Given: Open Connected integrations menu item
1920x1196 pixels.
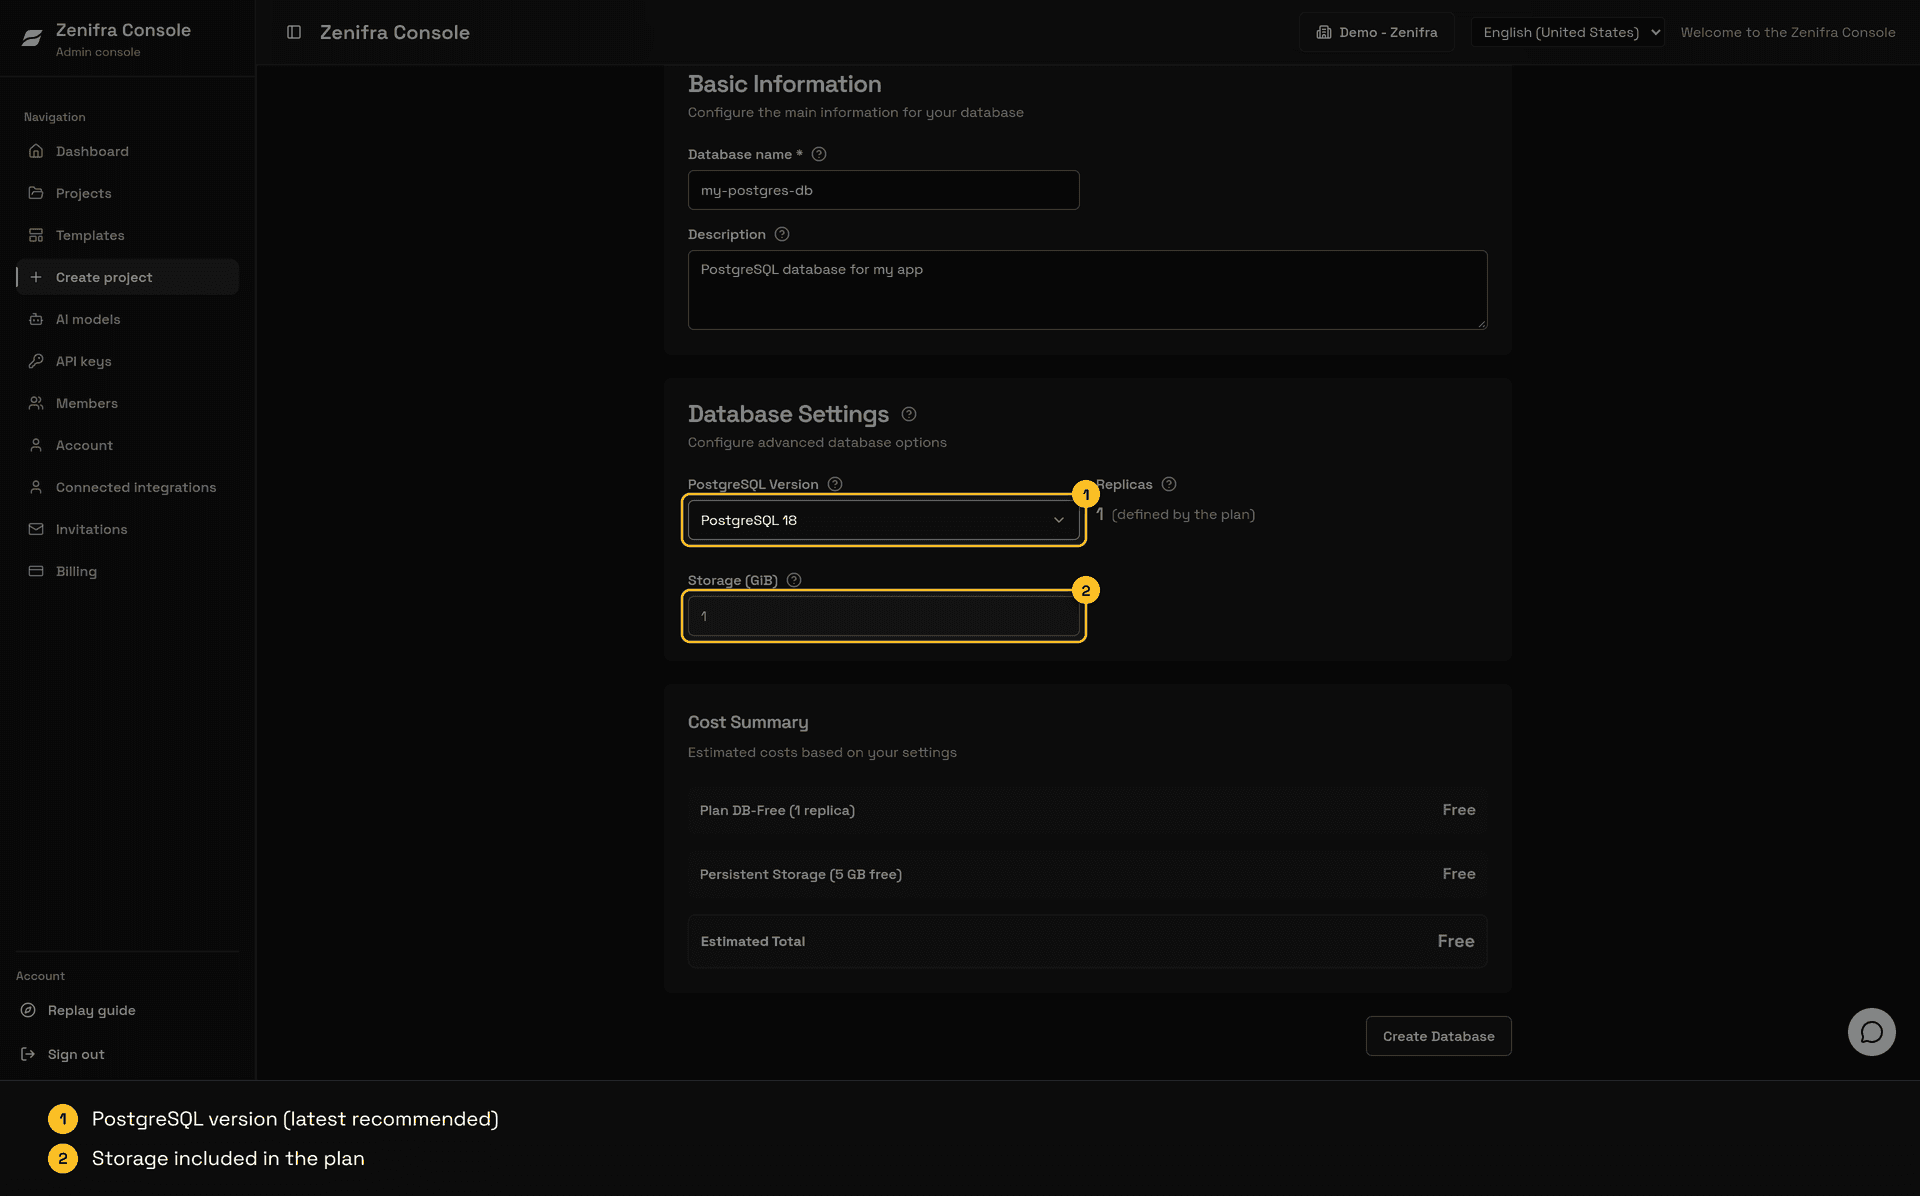Looking at the screenshot, I should click(x=127, y=487).
